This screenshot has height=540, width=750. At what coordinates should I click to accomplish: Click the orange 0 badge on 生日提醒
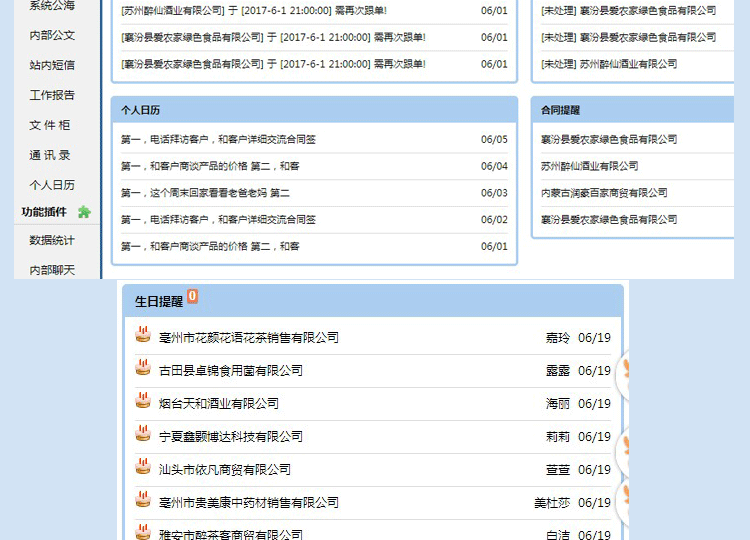[193, 296]
